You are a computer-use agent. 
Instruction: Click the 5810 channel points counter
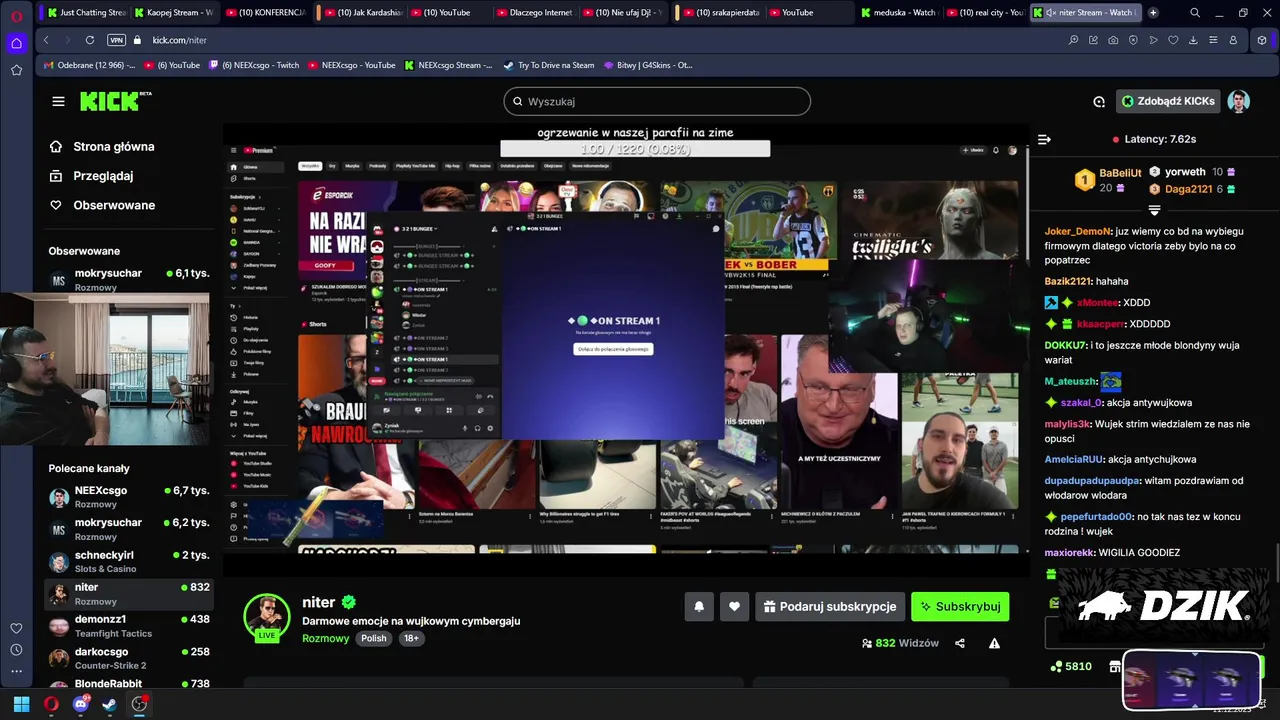click(1070, 666)
